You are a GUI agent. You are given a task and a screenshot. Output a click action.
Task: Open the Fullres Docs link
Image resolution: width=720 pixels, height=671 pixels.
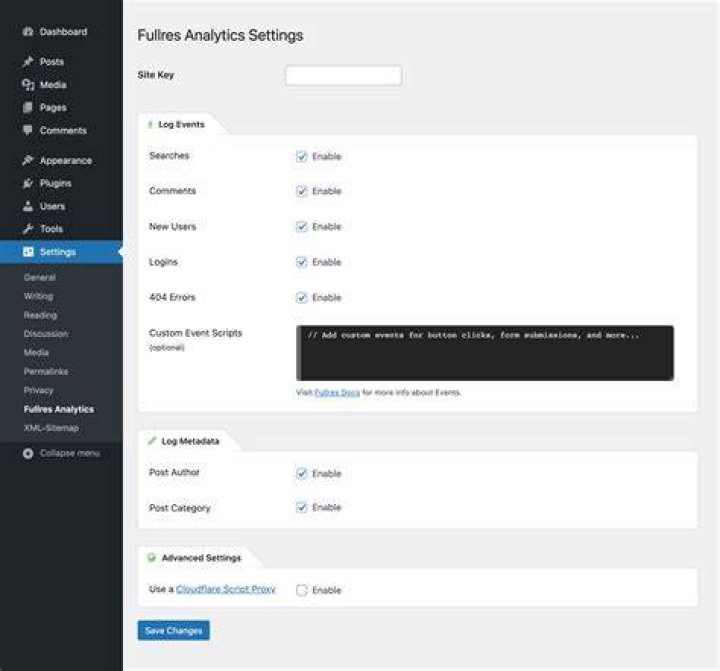[337, 393]
